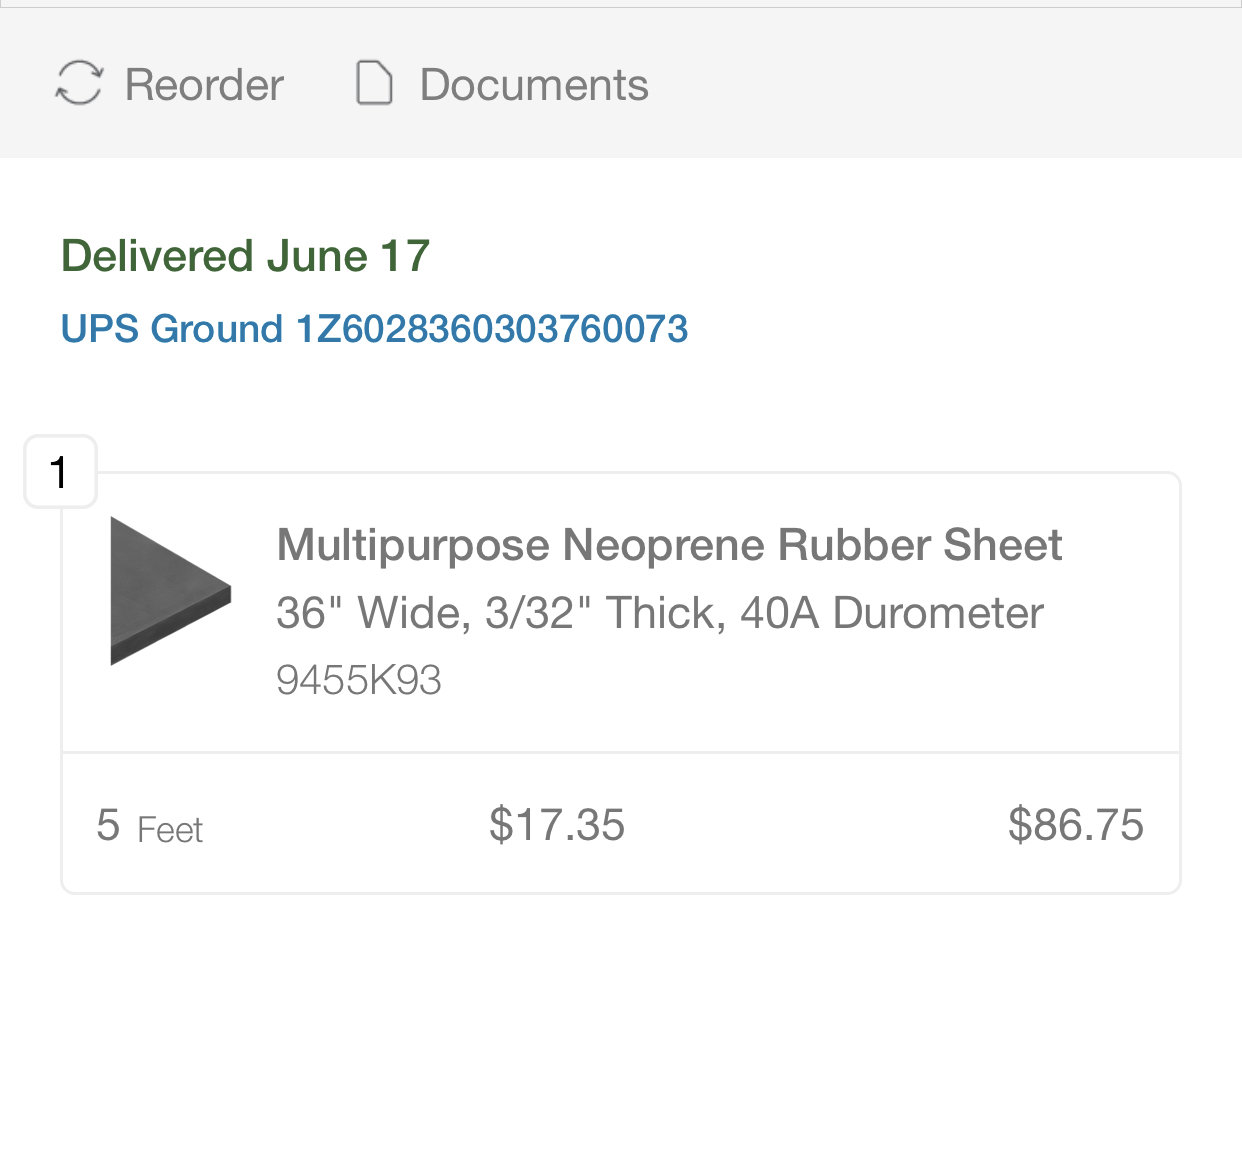The image size is (1242, 1163).
Task: Click the tracking number 1Z6028360303760073
Action: (491, 329)
